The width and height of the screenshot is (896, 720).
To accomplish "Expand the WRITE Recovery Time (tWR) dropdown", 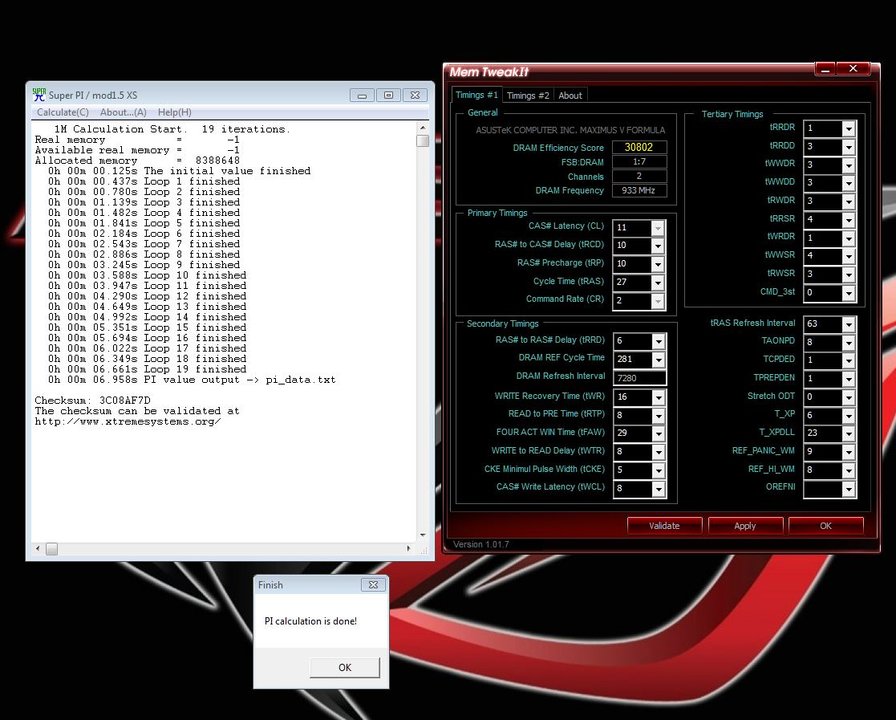I will [x=658, y=397].
